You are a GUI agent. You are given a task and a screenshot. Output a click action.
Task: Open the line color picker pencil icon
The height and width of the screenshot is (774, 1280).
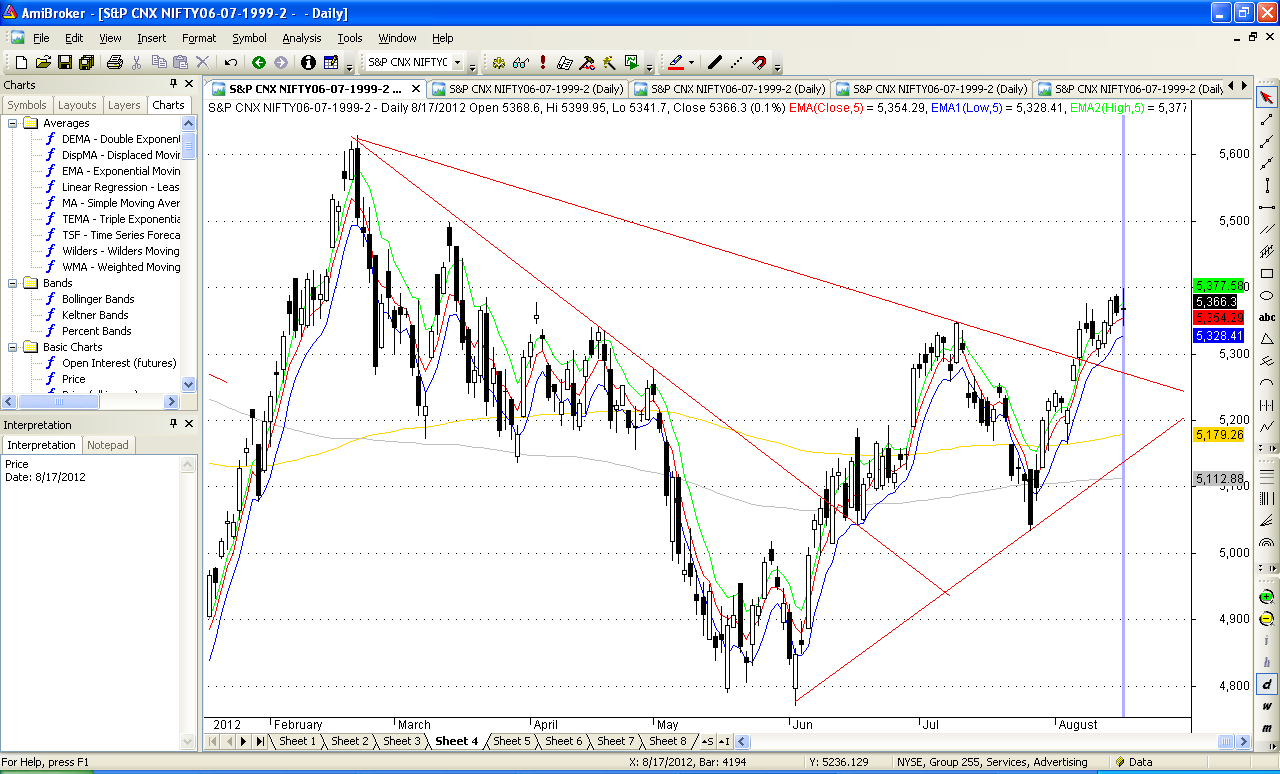click(676, 62)
